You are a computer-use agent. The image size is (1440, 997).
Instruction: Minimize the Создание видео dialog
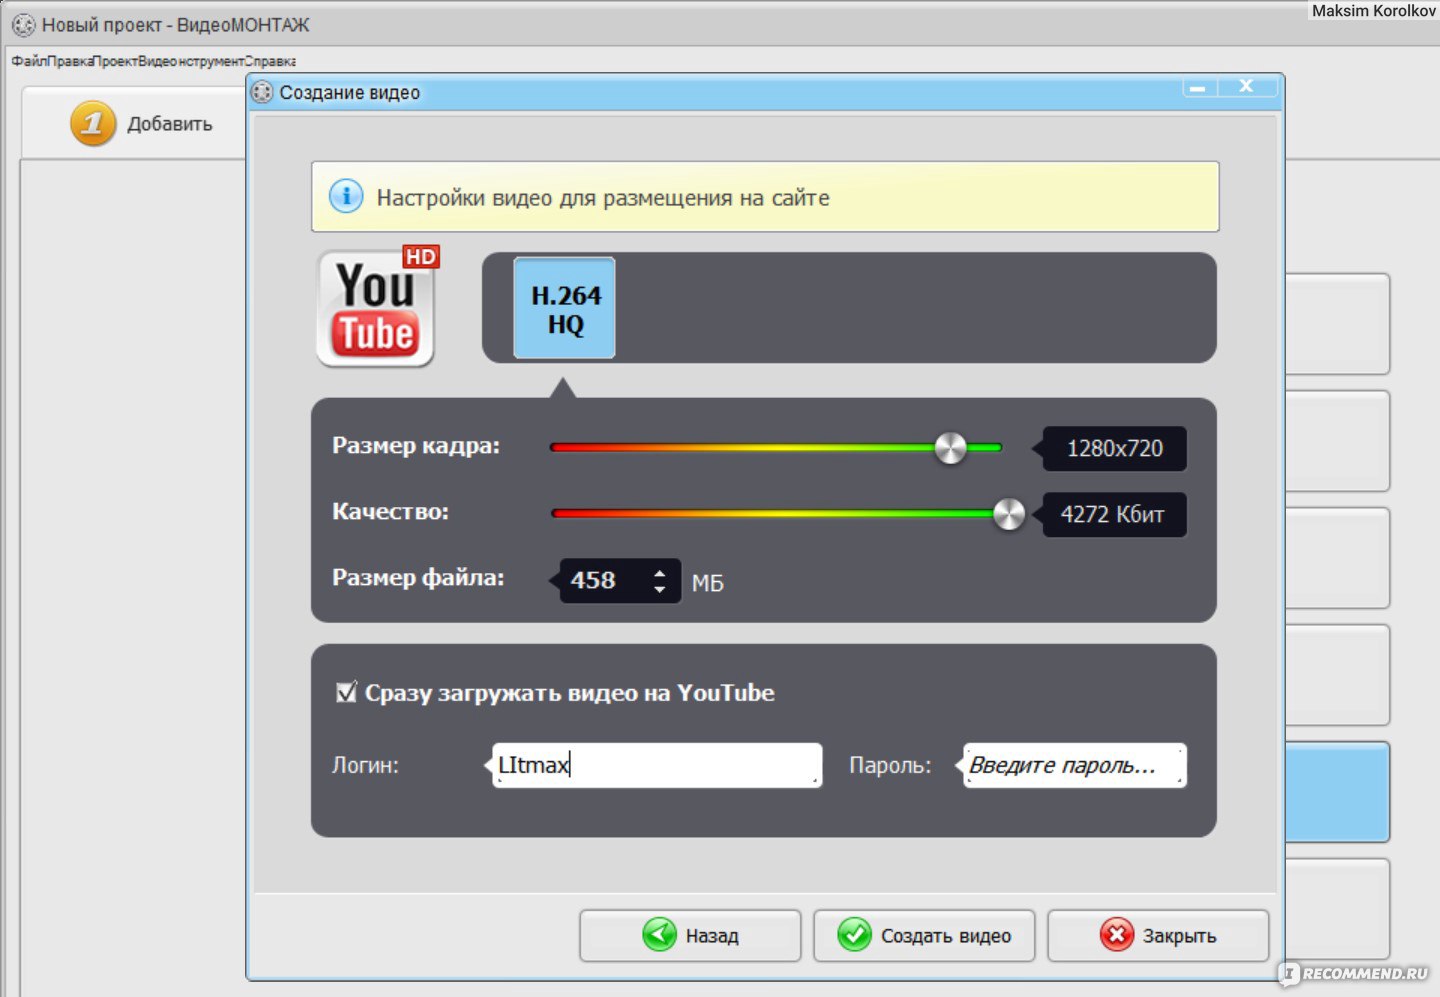[x=1198, y=87]
